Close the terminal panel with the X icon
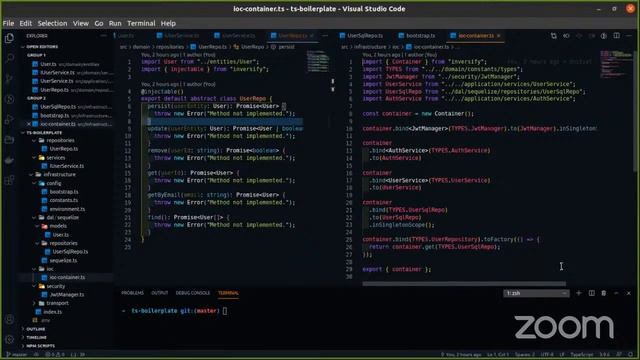The image size is (640, 360). [629, 293]
